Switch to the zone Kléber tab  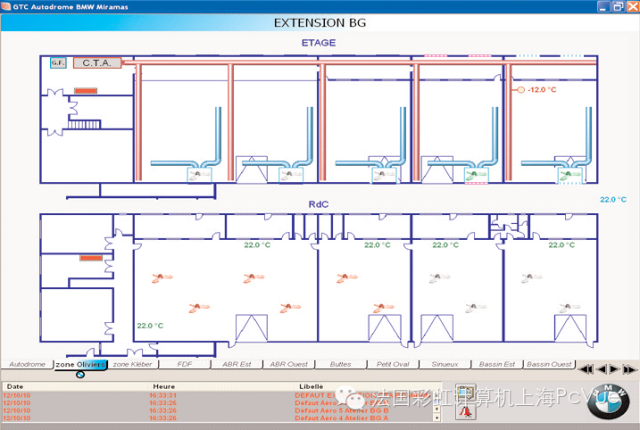tap(133, 364)
